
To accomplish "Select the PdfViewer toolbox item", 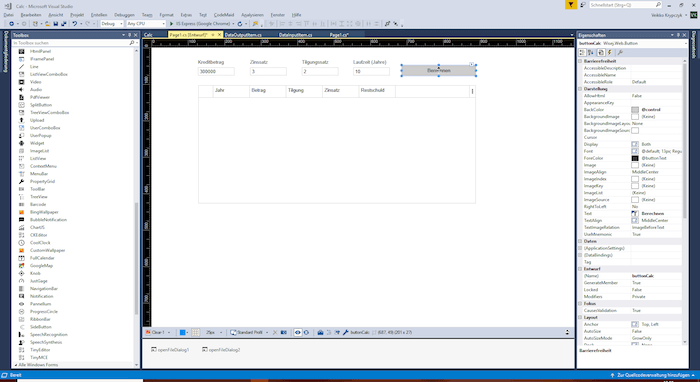I will pos(40,97).
